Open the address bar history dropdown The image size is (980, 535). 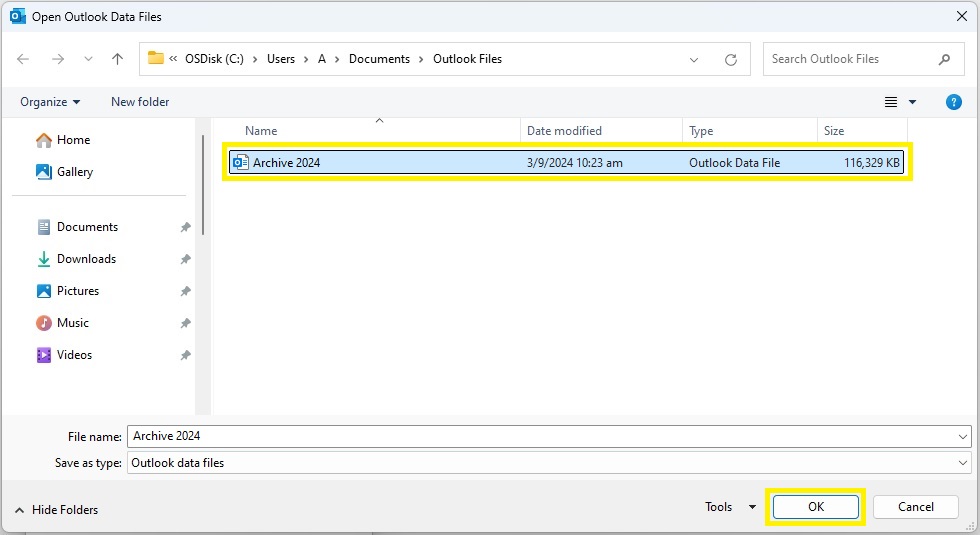tap(694, 59)
